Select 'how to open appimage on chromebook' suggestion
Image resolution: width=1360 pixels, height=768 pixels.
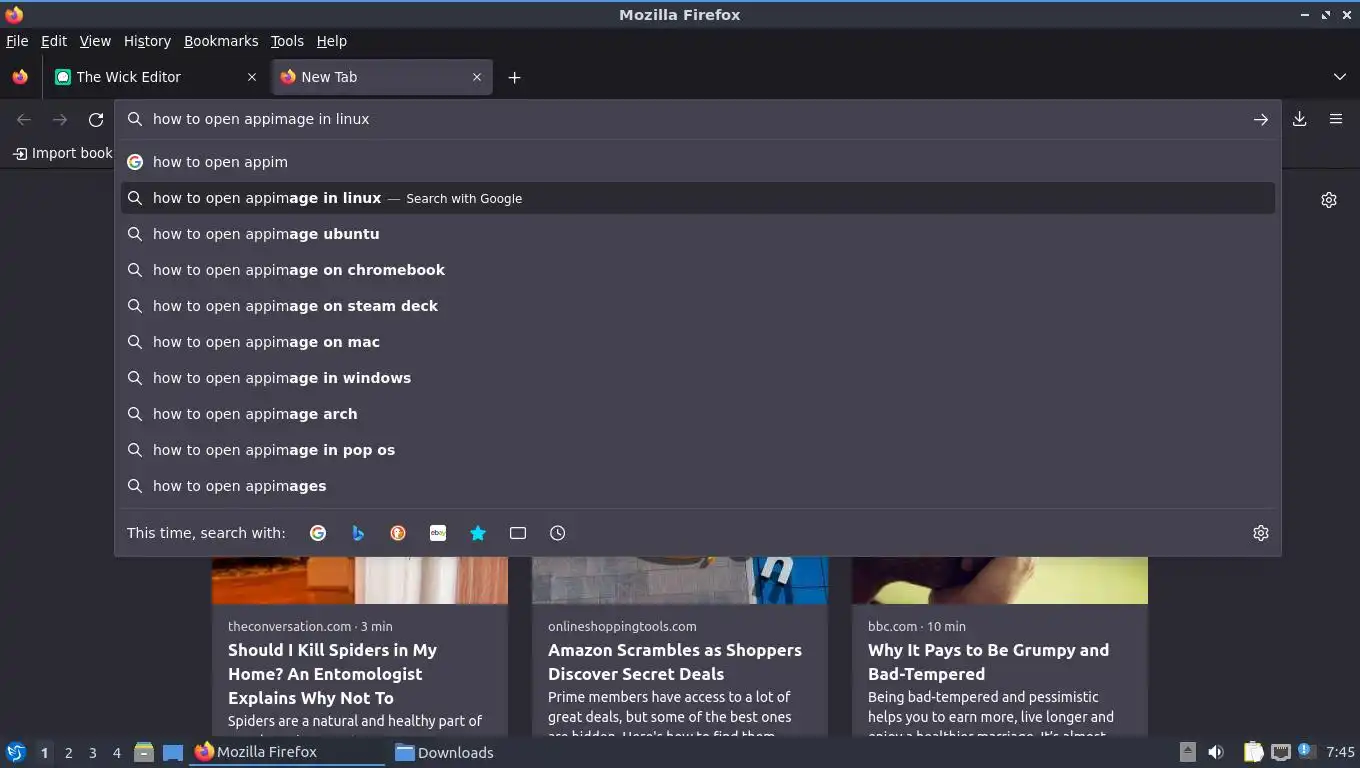698,270
